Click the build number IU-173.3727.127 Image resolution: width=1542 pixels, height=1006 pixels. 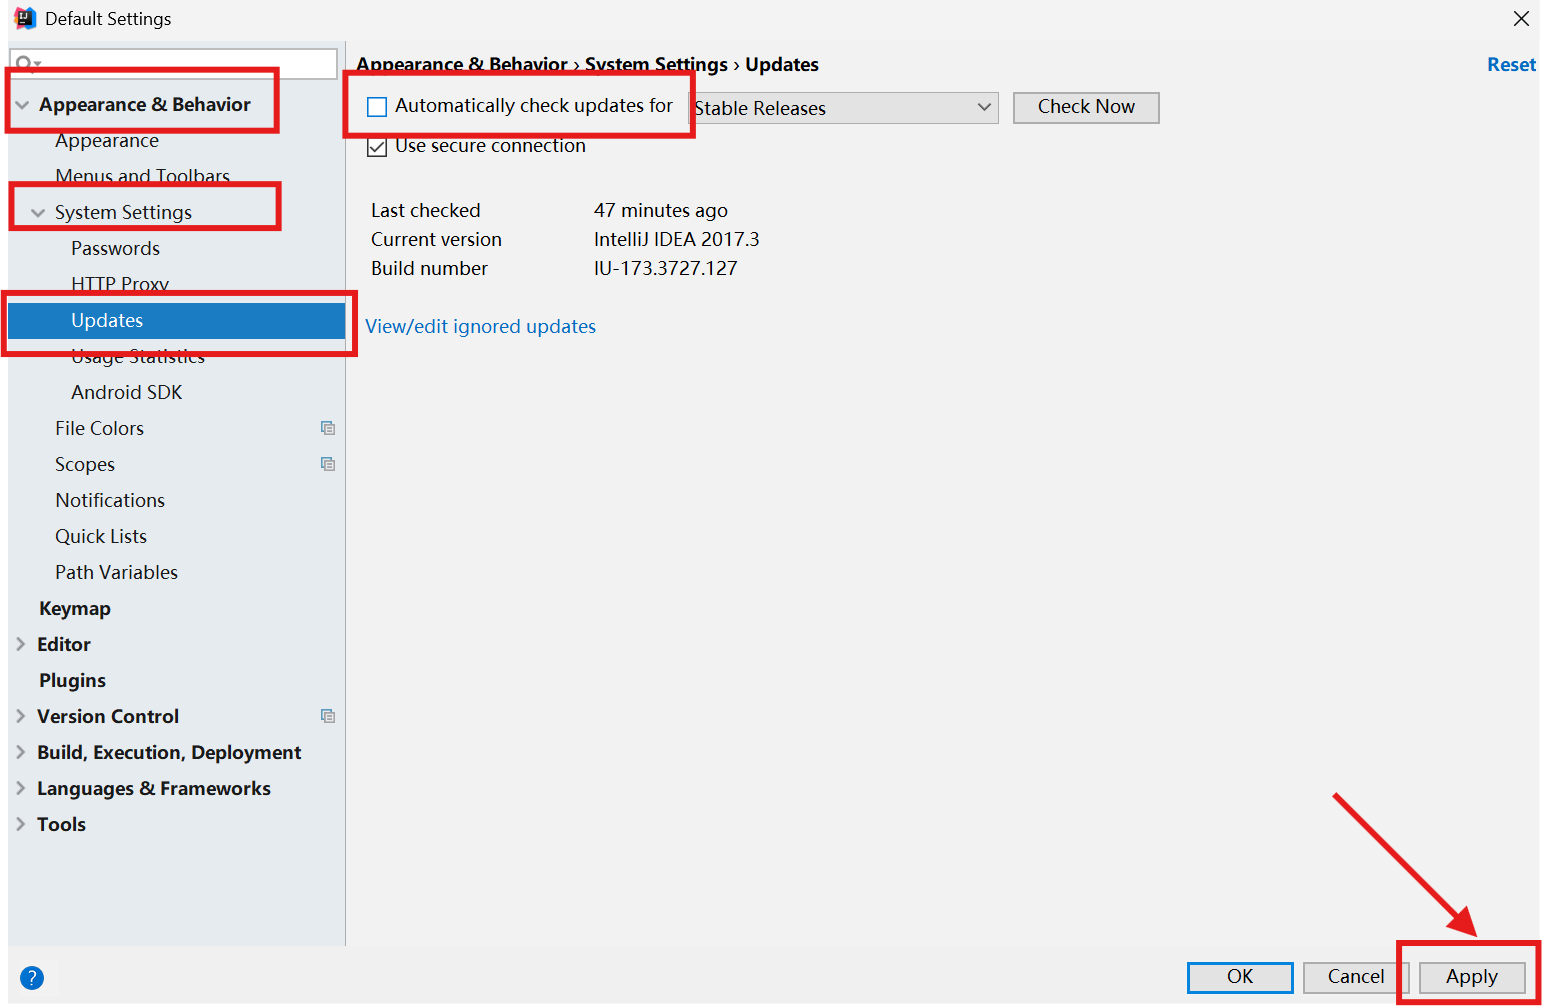[665, 268]
